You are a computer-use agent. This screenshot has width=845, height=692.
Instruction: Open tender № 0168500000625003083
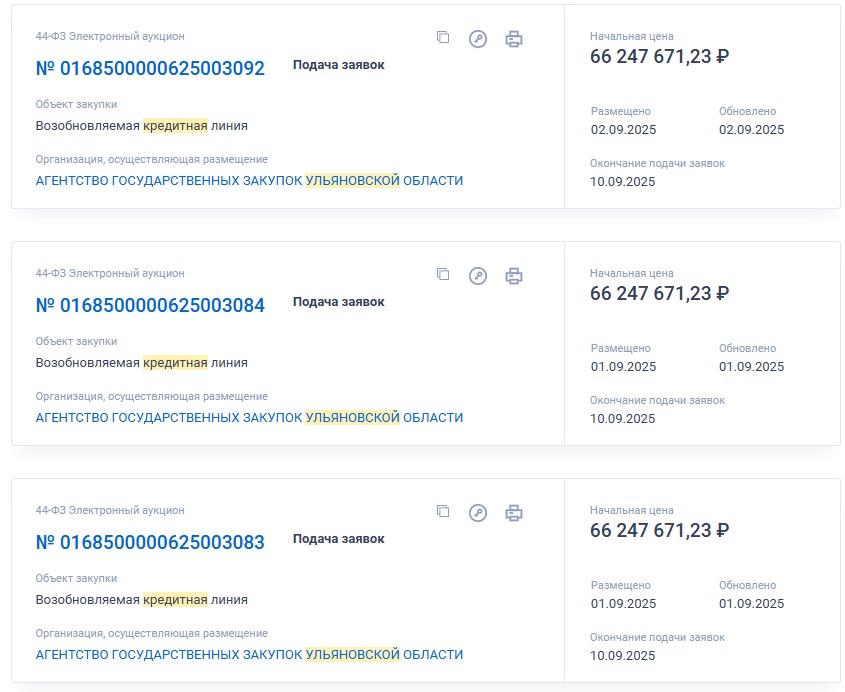point(150,543)
